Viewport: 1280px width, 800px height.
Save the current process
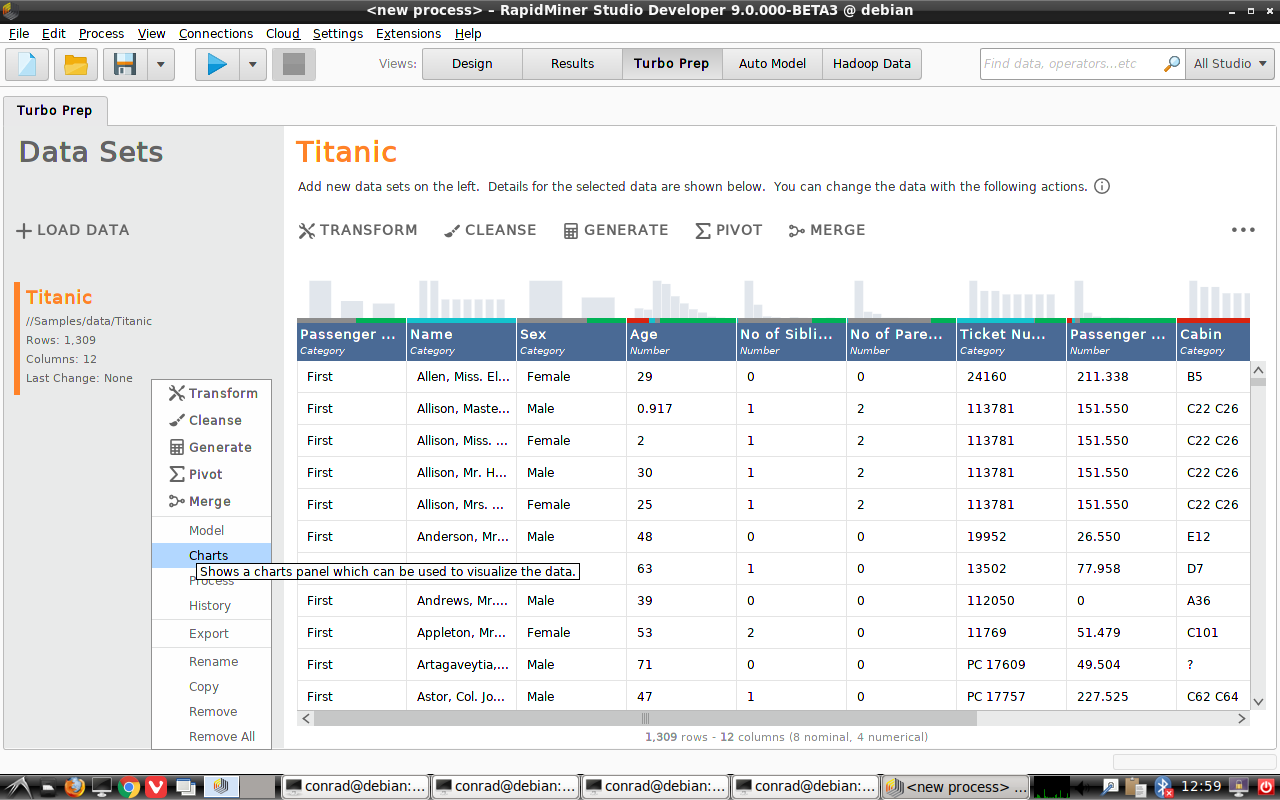(x=122, y=63)
